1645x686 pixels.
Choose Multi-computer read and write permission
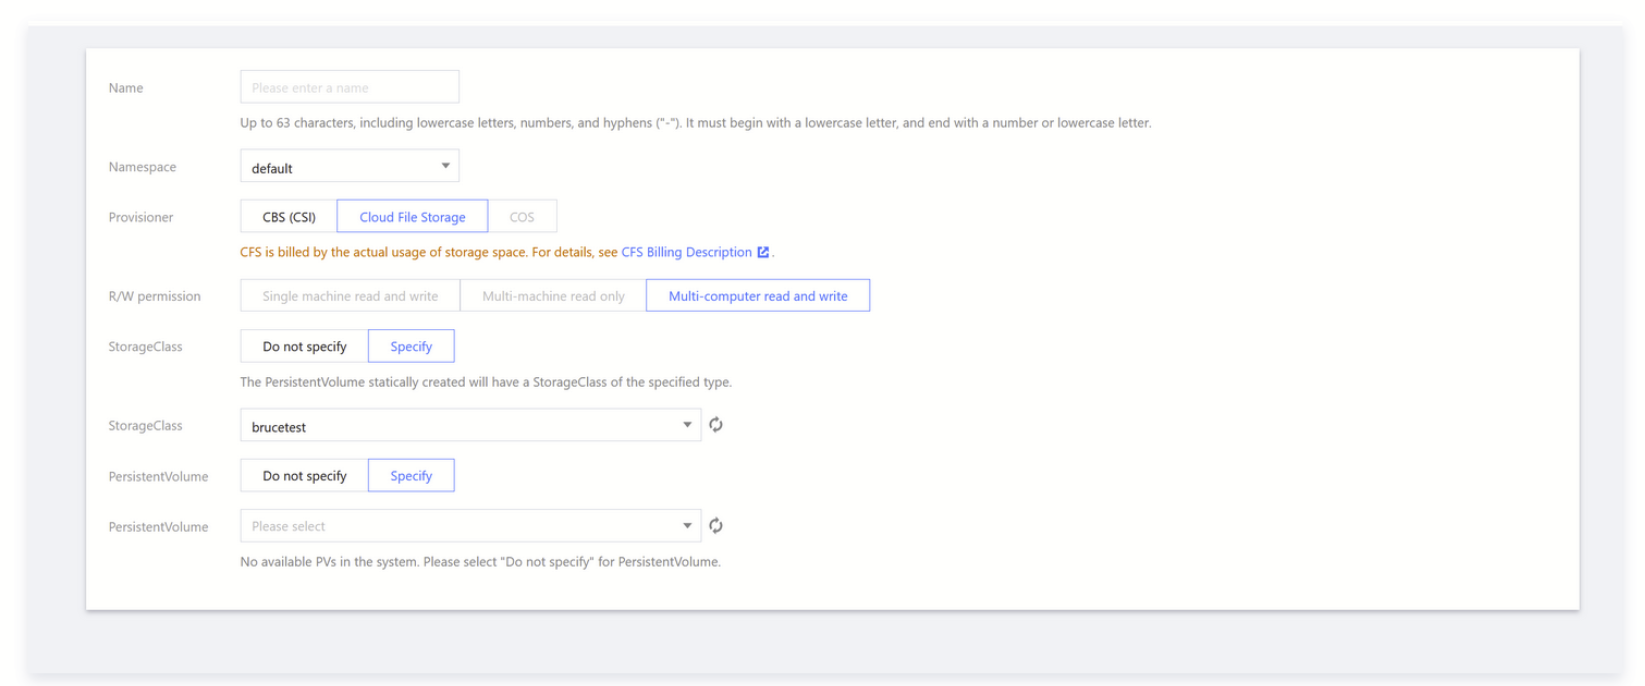[x=758, y=296]
